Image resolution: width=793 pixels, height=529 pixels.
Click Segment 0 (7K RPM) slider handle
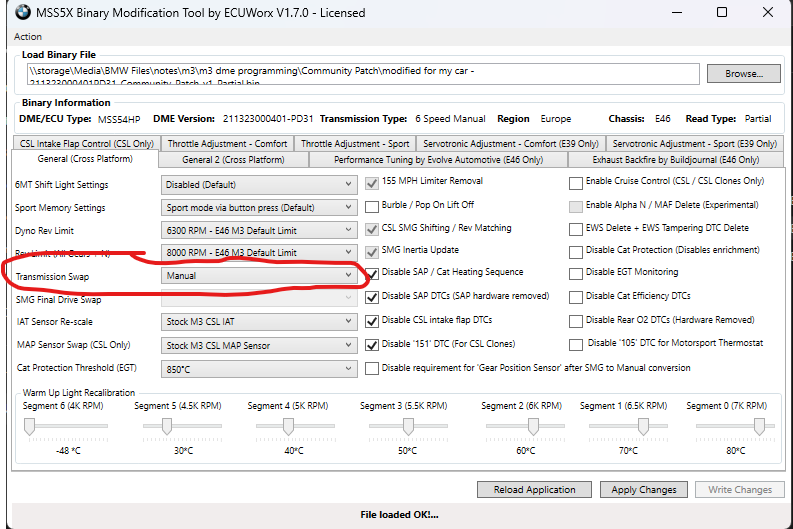(x=759, y=426)
